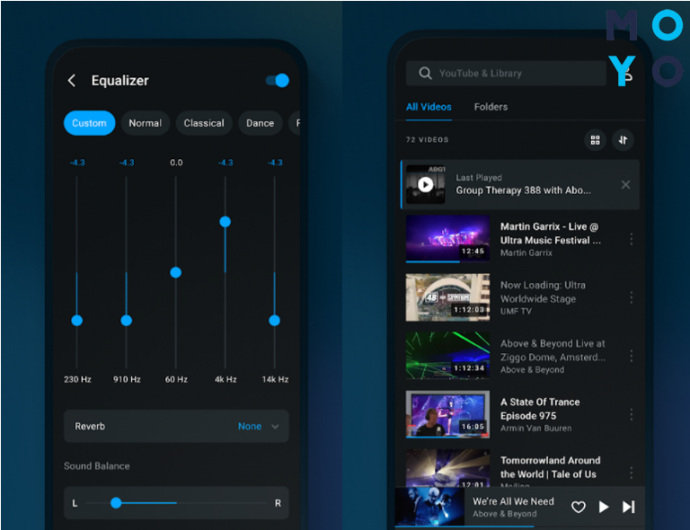Click the 14k Hz band slider handle

click(x=275, y=320)
